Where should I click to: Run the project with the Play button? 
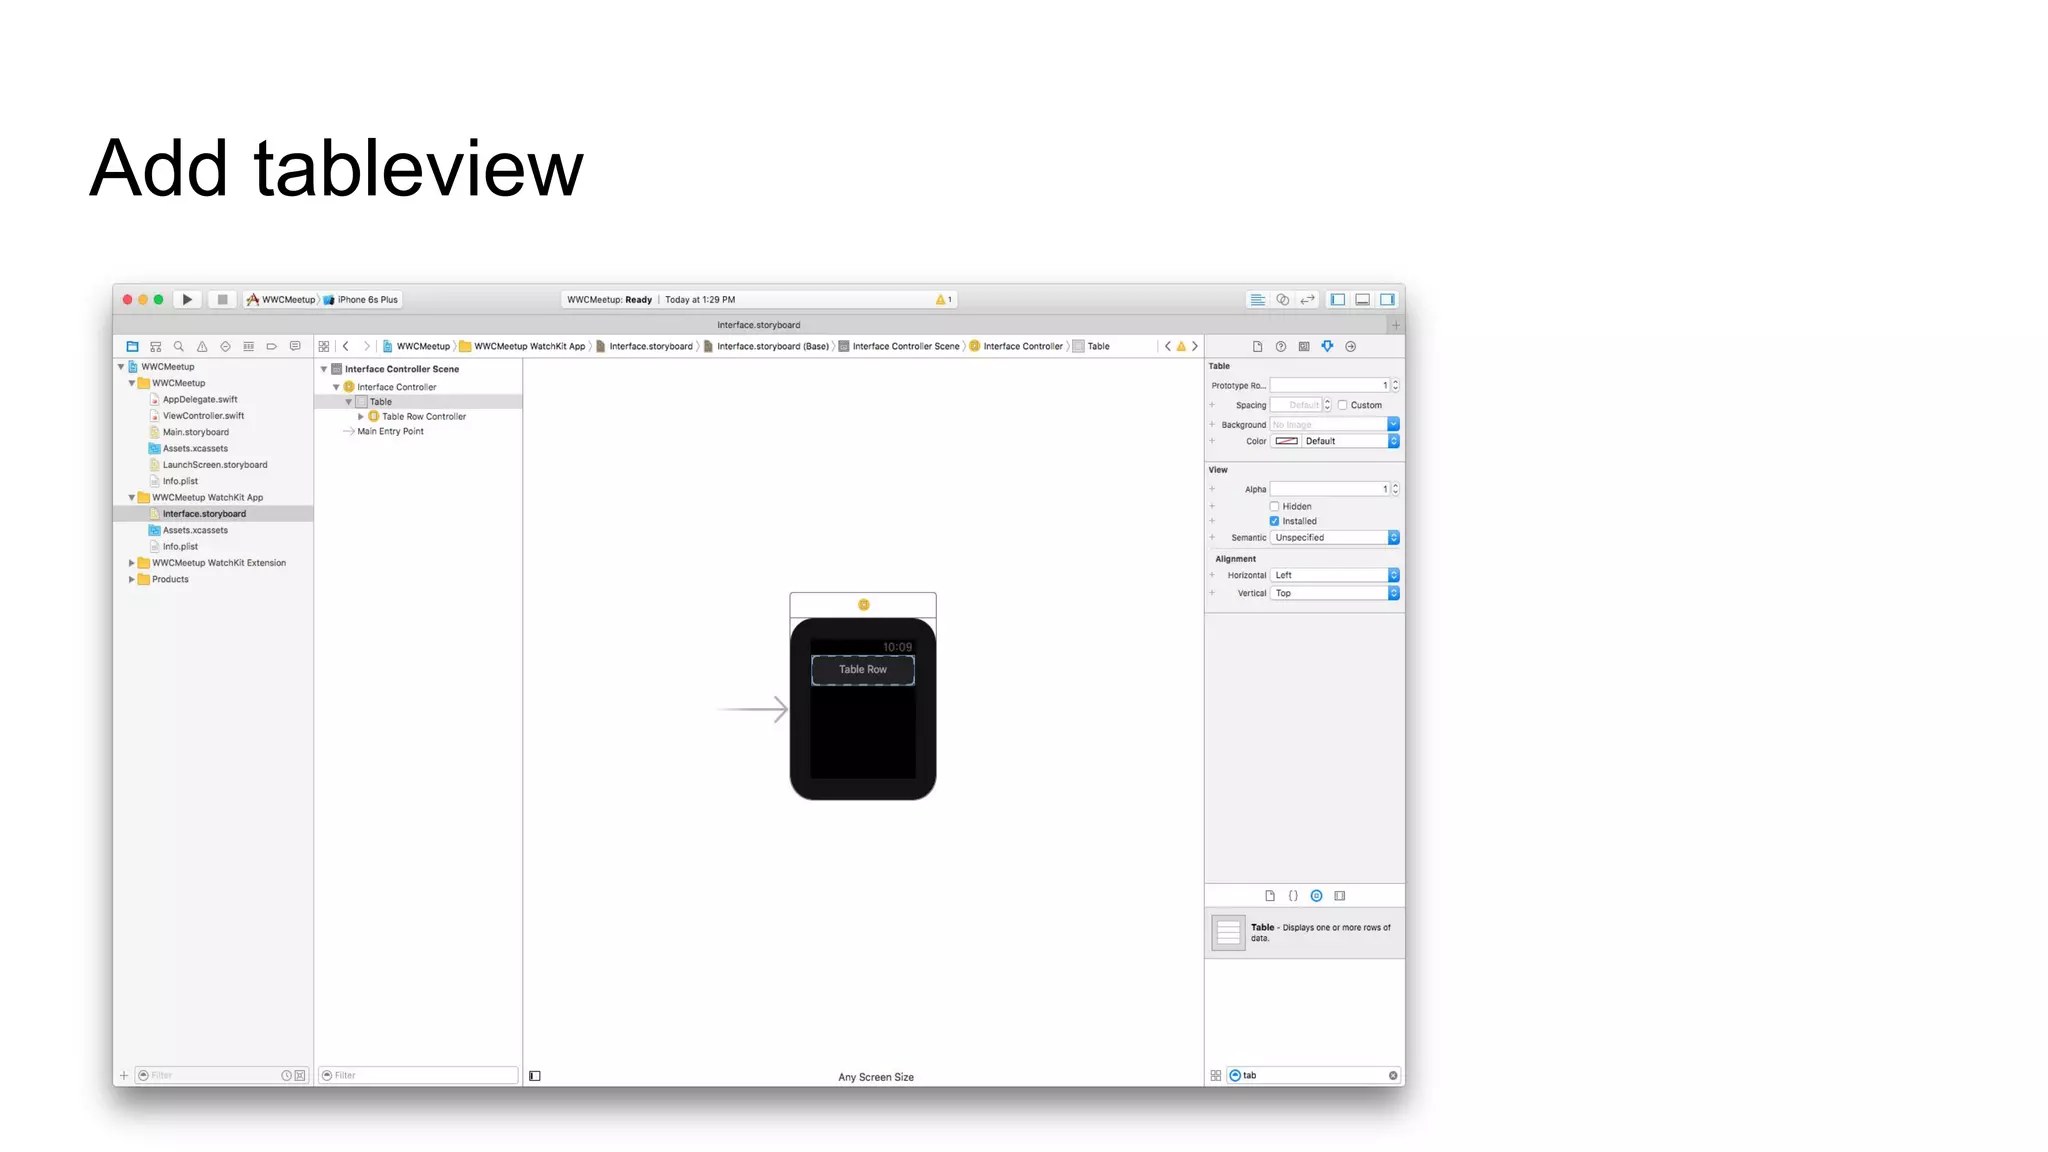[x=187, y=299]
